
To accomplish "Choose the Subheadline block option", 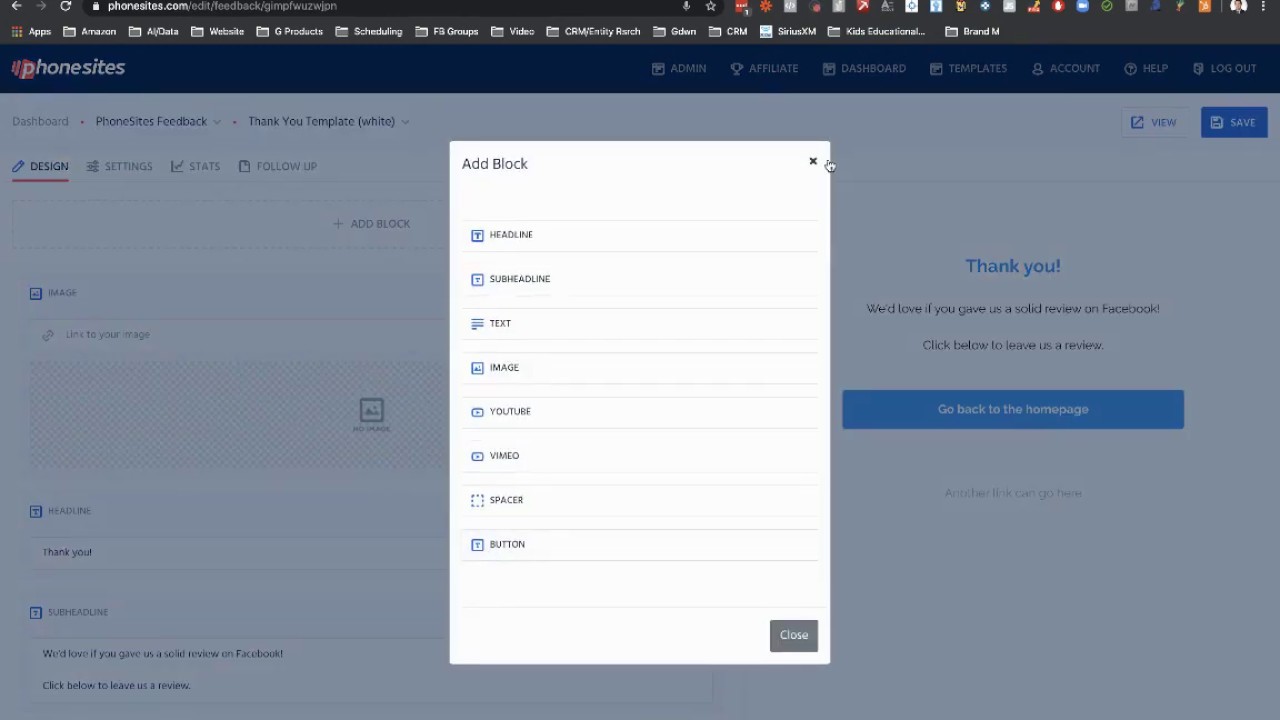I will coord(640,279).
